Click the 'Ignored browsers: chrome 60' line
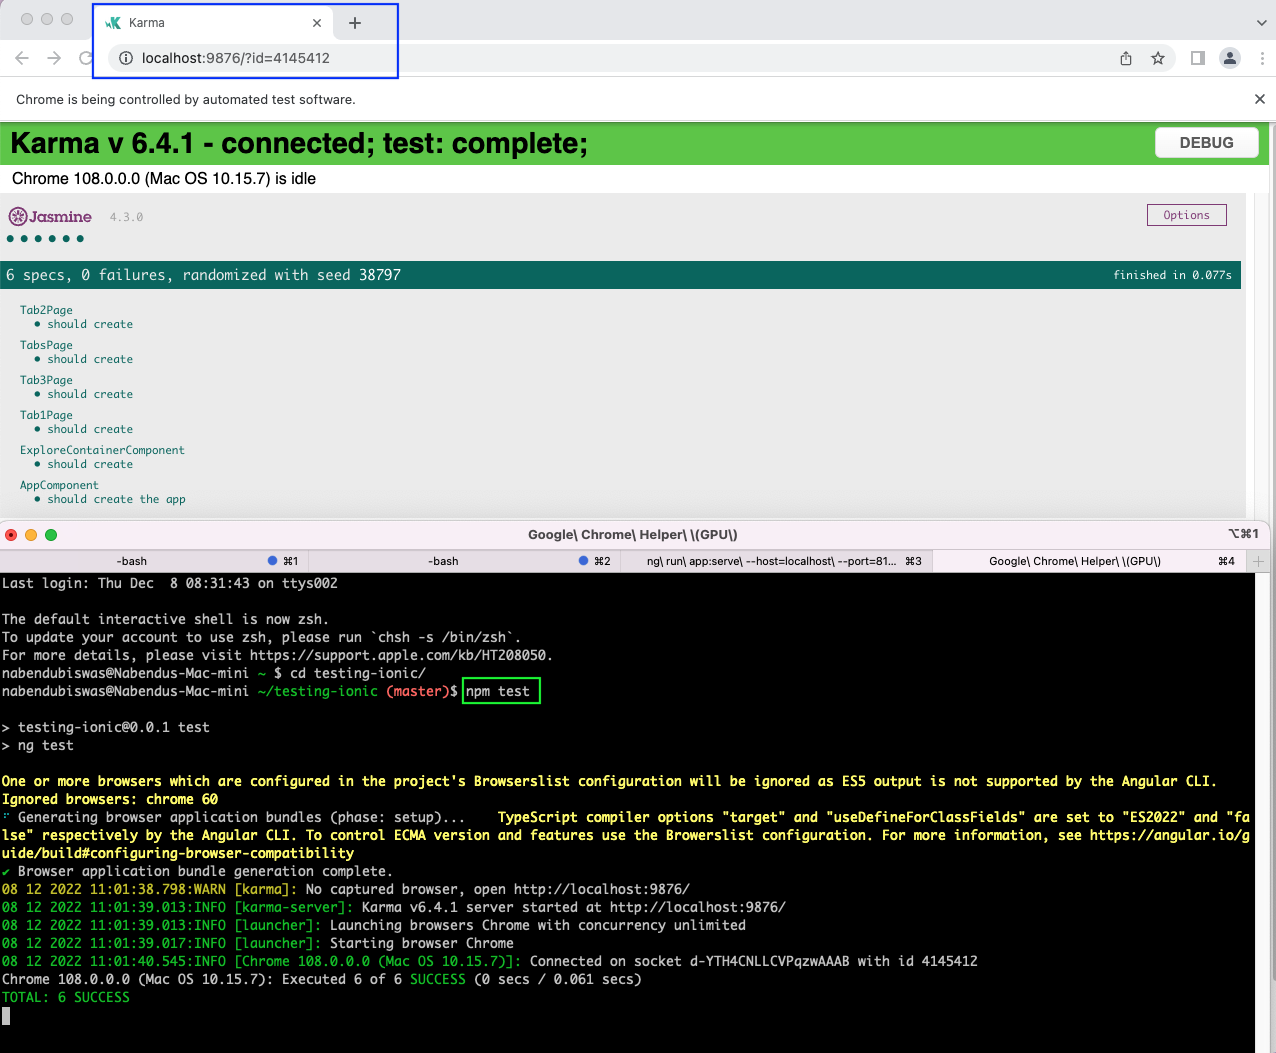1276x1053 pixels. click(x=110, y=799)
